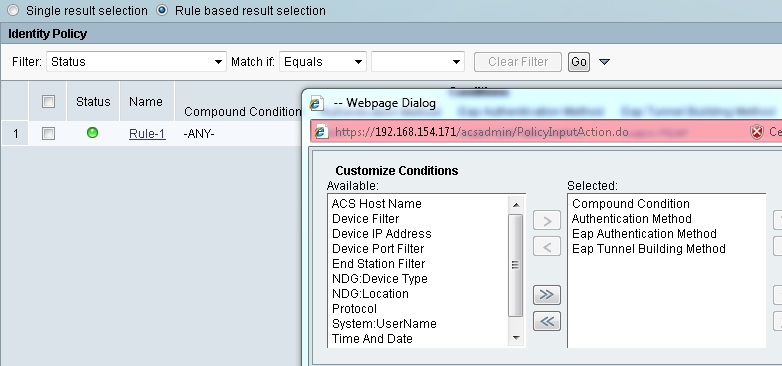Select Single result selection radio button
Screen dimensions: 782x366
point(12,10)
